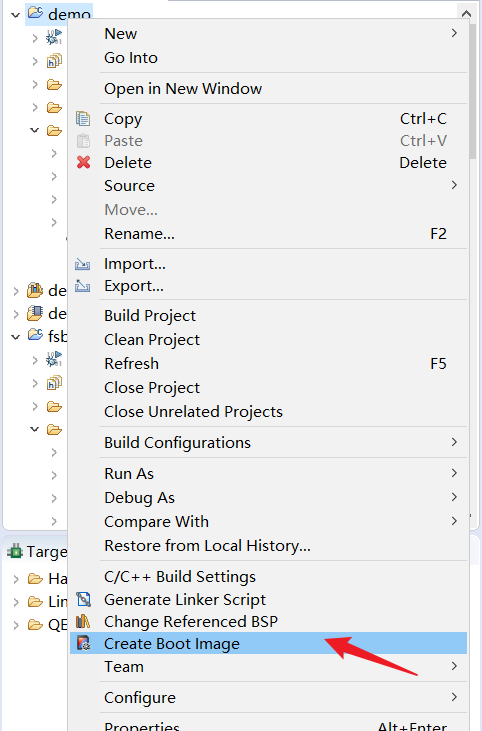The image size is (482, 731).
Task: Expand the QEMU folder under Target Connections
Action: (x=16, y=625)
